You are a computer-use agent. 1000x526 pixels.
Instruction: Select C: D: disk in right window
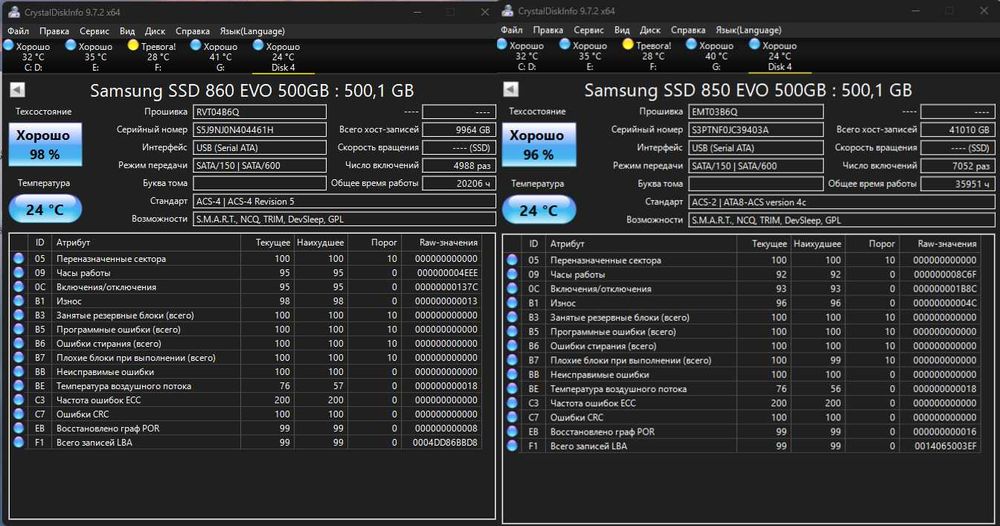tap(521, 55)
